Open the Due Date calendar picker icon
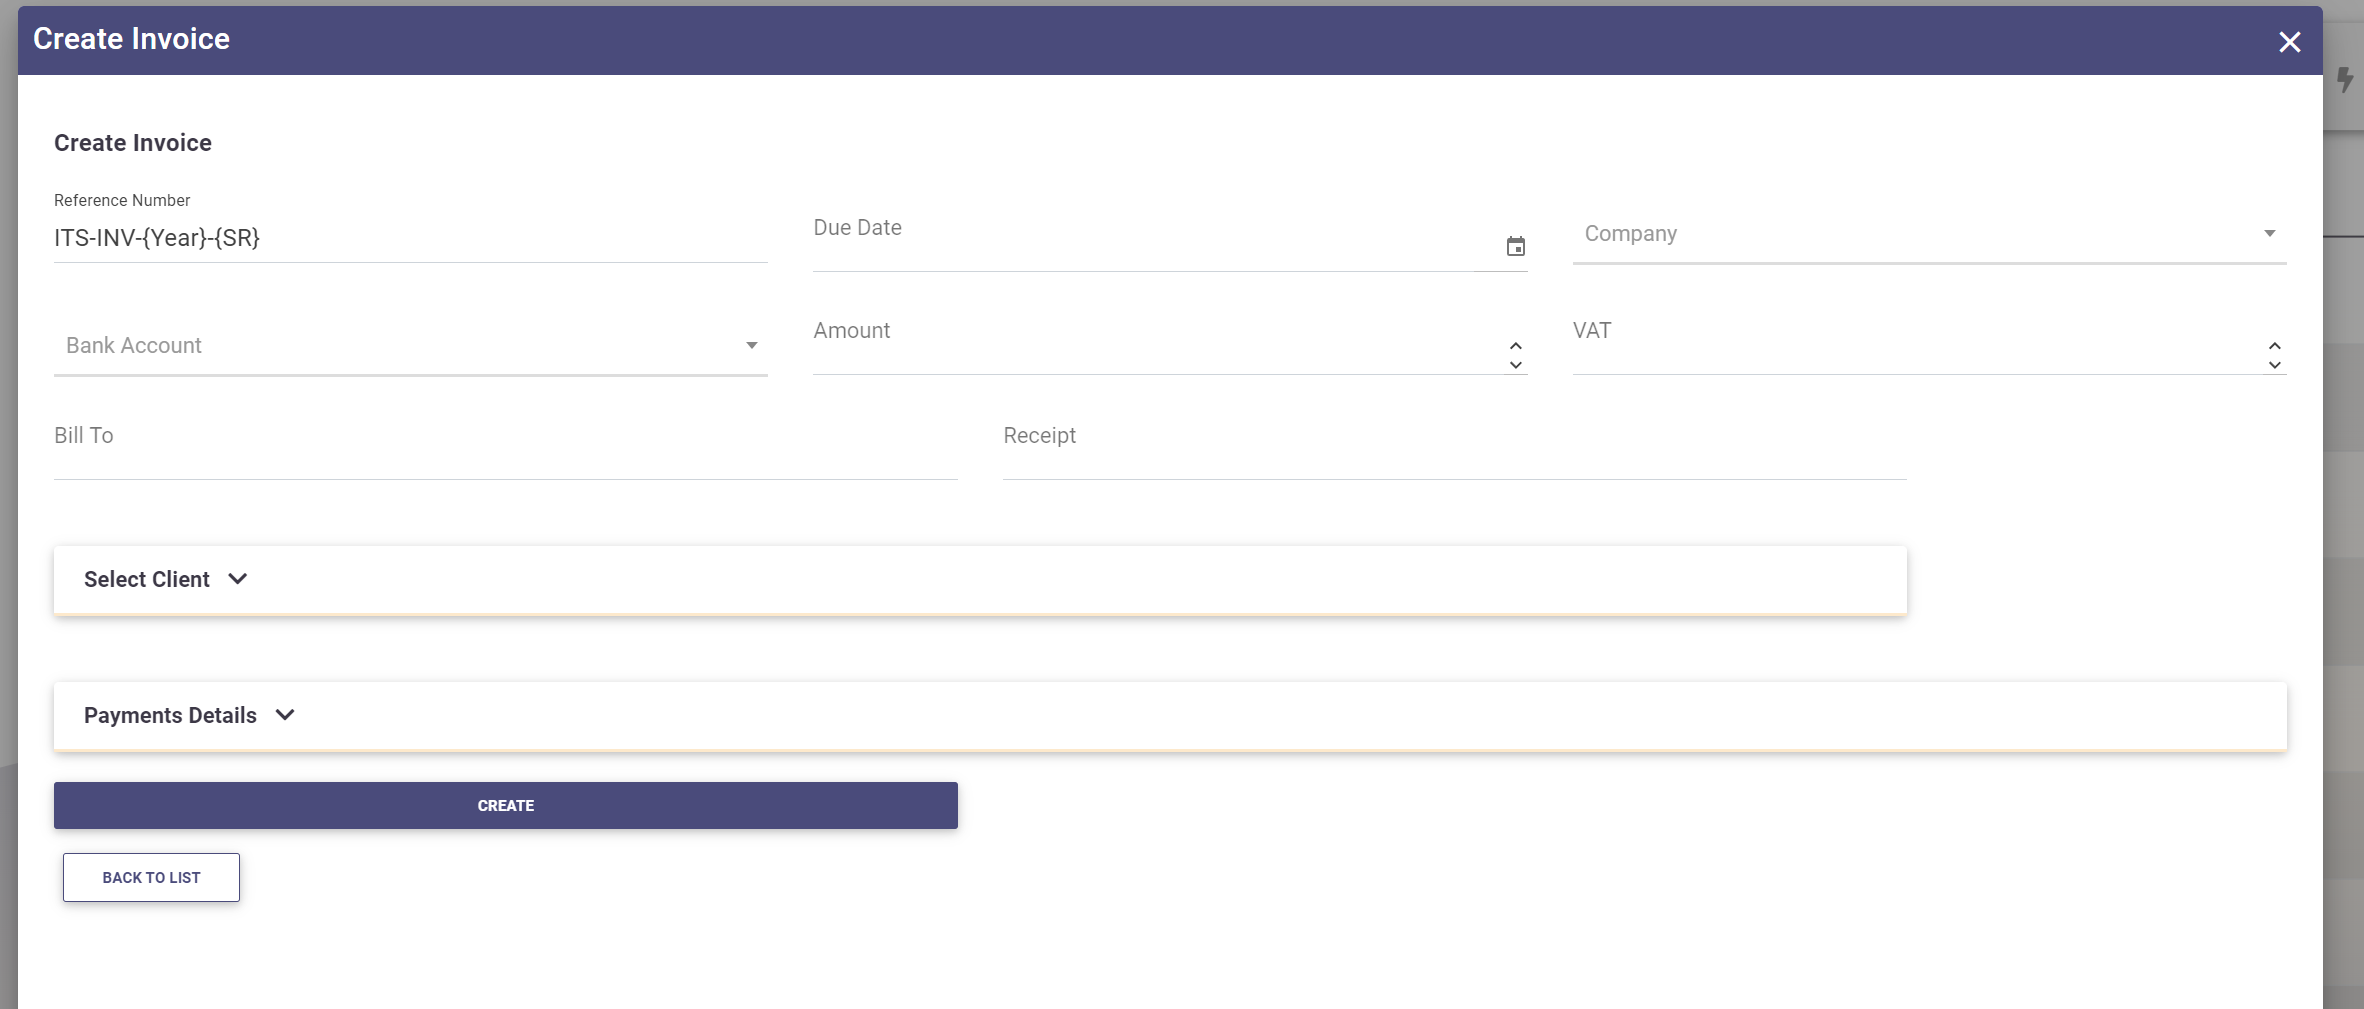The image size is (2364, 1009). [1515, 246]
